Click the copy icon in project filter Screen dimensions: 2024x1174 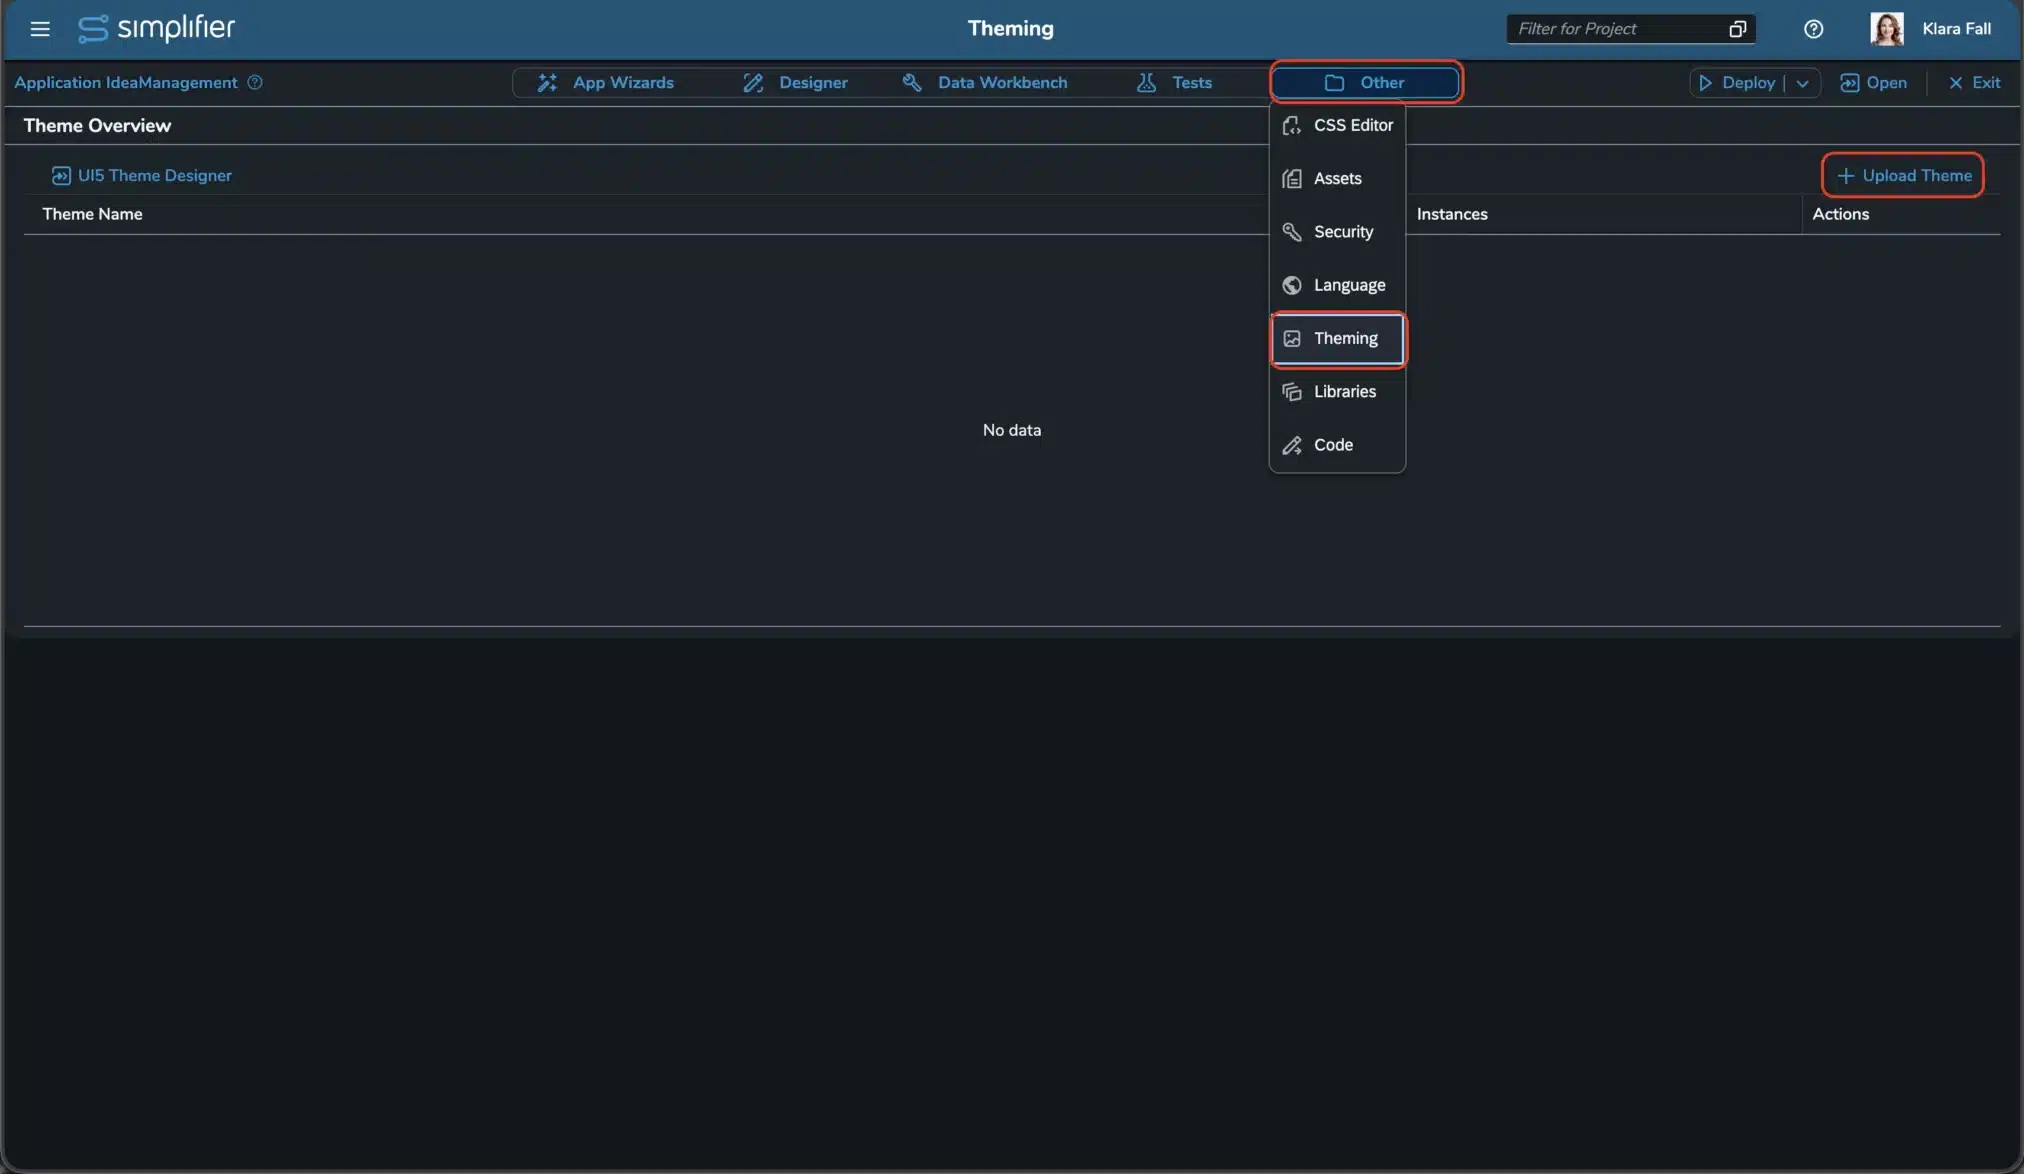(x=1737, y=29)
